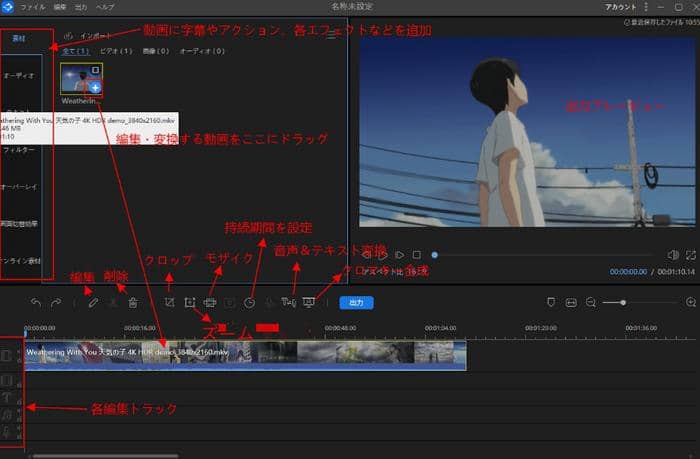
Task: Open the chroma key monitor icon
Action: coord(308,303)
